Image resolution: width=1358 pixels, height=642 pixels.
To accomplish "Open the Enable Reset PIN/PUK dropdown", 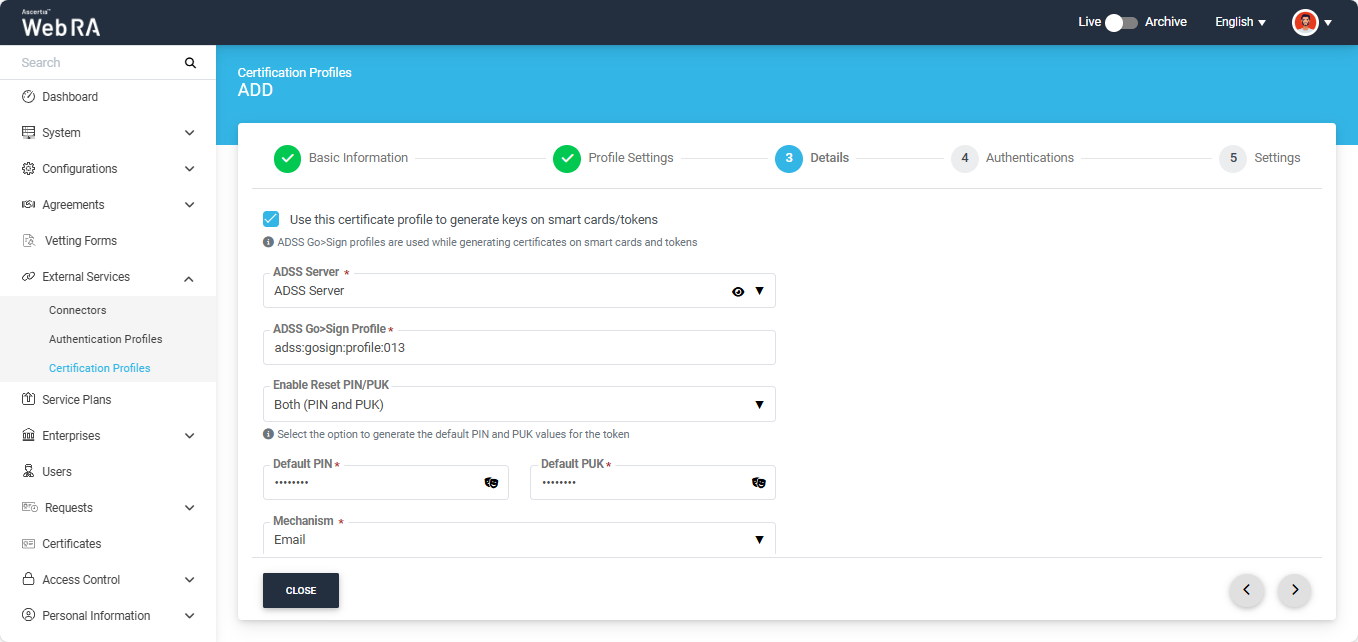I will (x=518, y=405).
